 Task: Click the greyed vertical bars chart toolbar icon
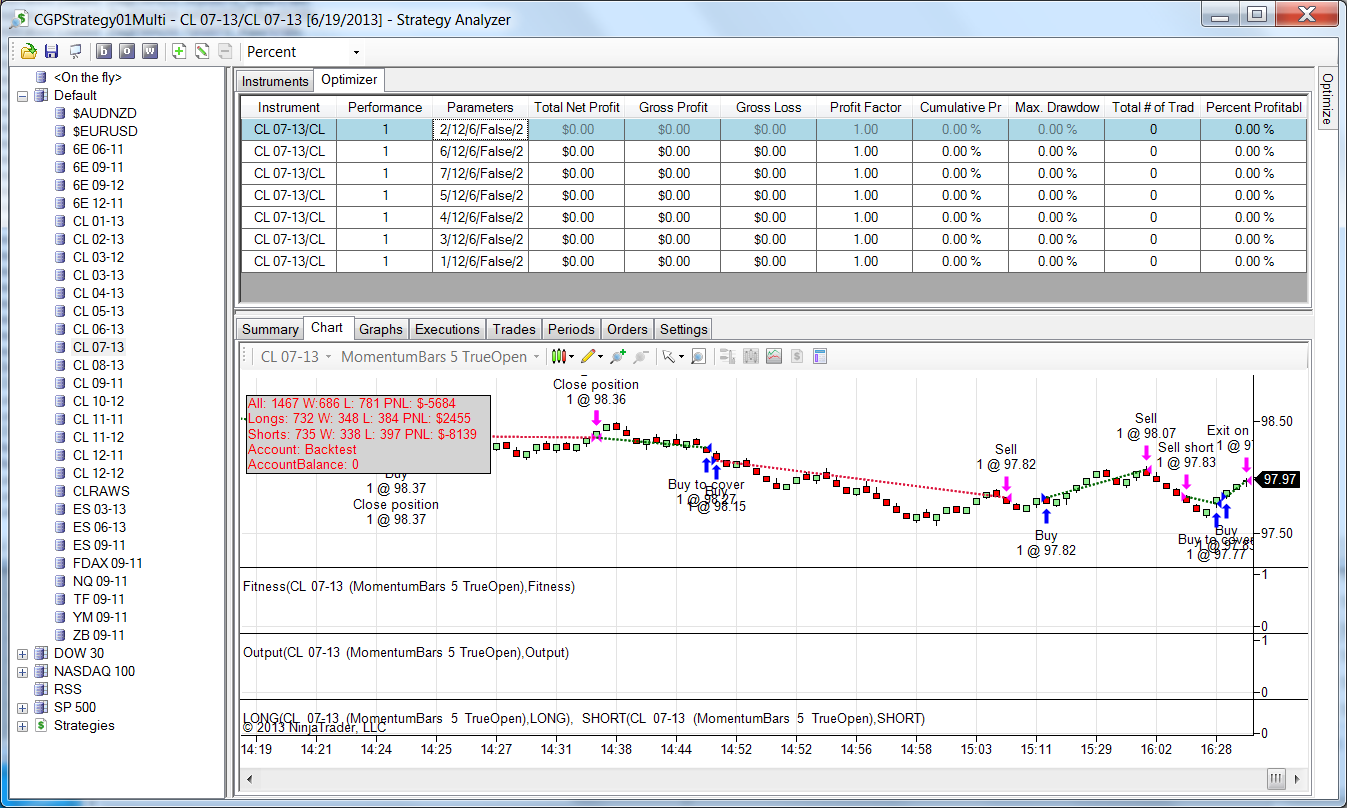(750, 356)
